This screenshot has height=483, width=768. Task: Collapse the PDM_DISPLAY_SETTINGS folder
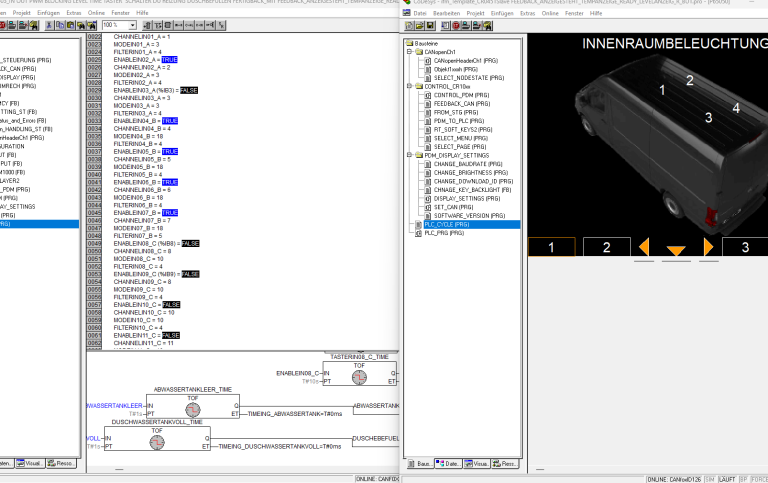pyautogui.click(x=409, y=155)
